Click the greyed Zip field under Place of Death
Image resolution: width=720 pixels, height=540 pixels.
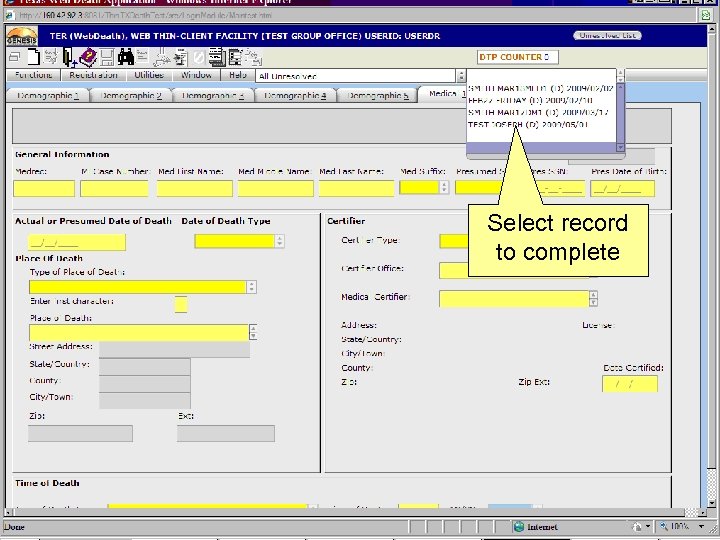tap(80, 433)
